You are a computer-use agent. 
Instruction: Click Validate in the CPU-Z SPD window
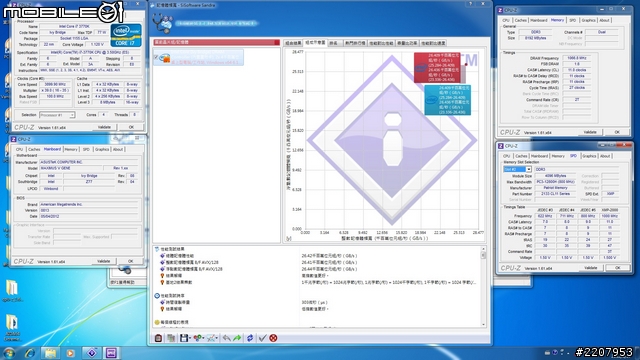click(x=591, y=268)
